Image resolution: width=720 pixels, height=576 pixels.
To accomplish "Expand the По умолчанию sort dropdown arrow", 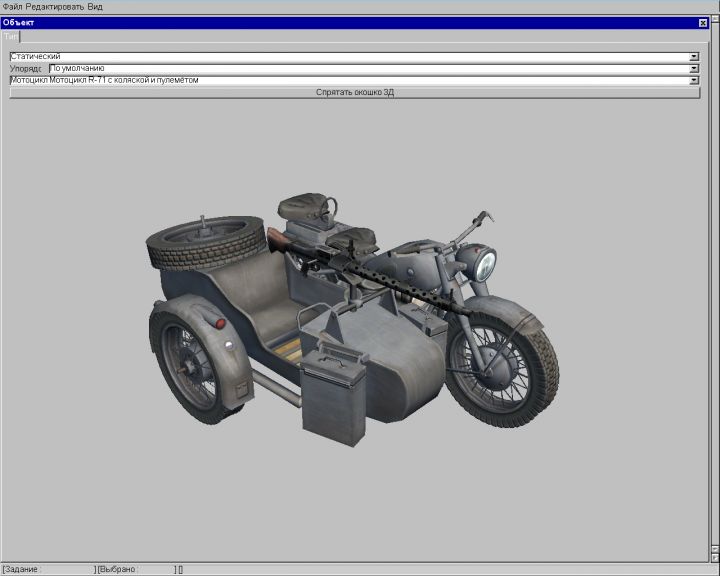I will point(694,69).
